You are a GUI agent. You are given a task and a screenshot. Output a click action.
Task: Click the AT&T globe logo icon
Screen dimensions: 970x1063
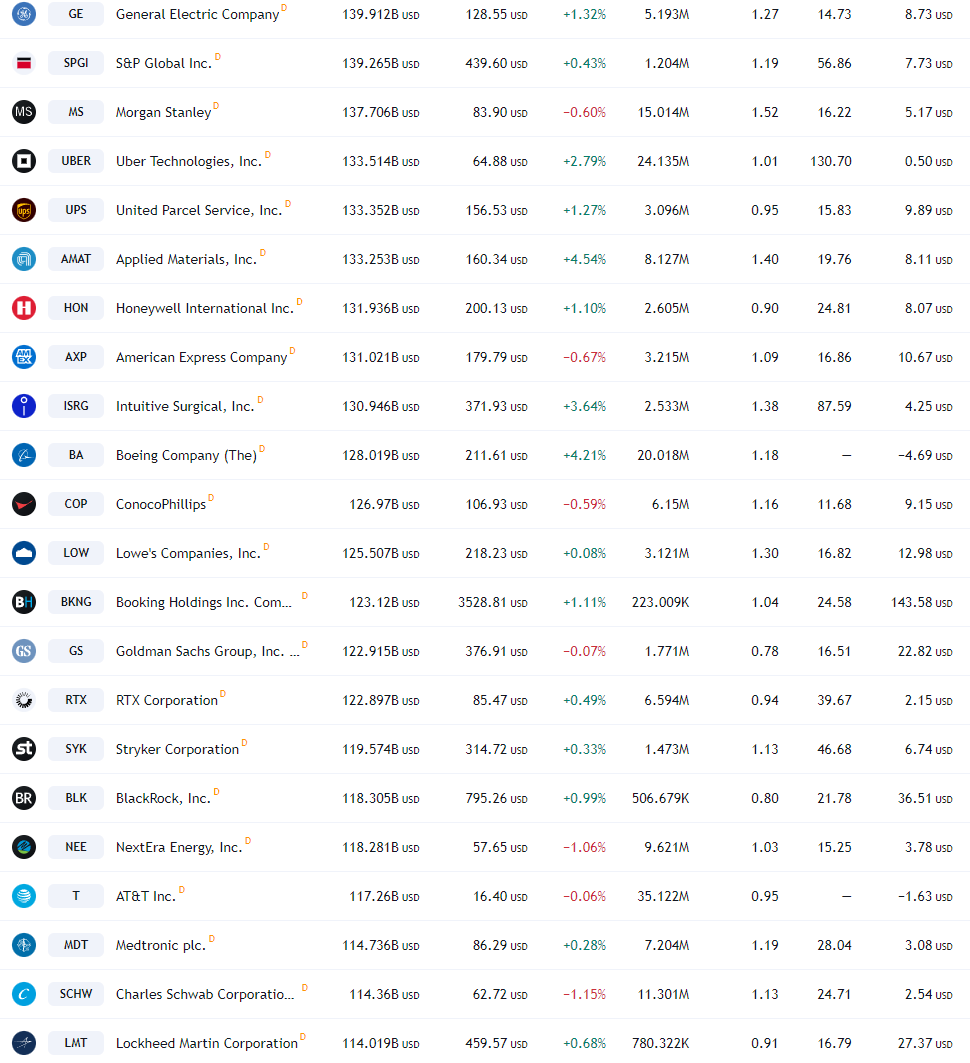pyautogui.click(x=24, y=896)
